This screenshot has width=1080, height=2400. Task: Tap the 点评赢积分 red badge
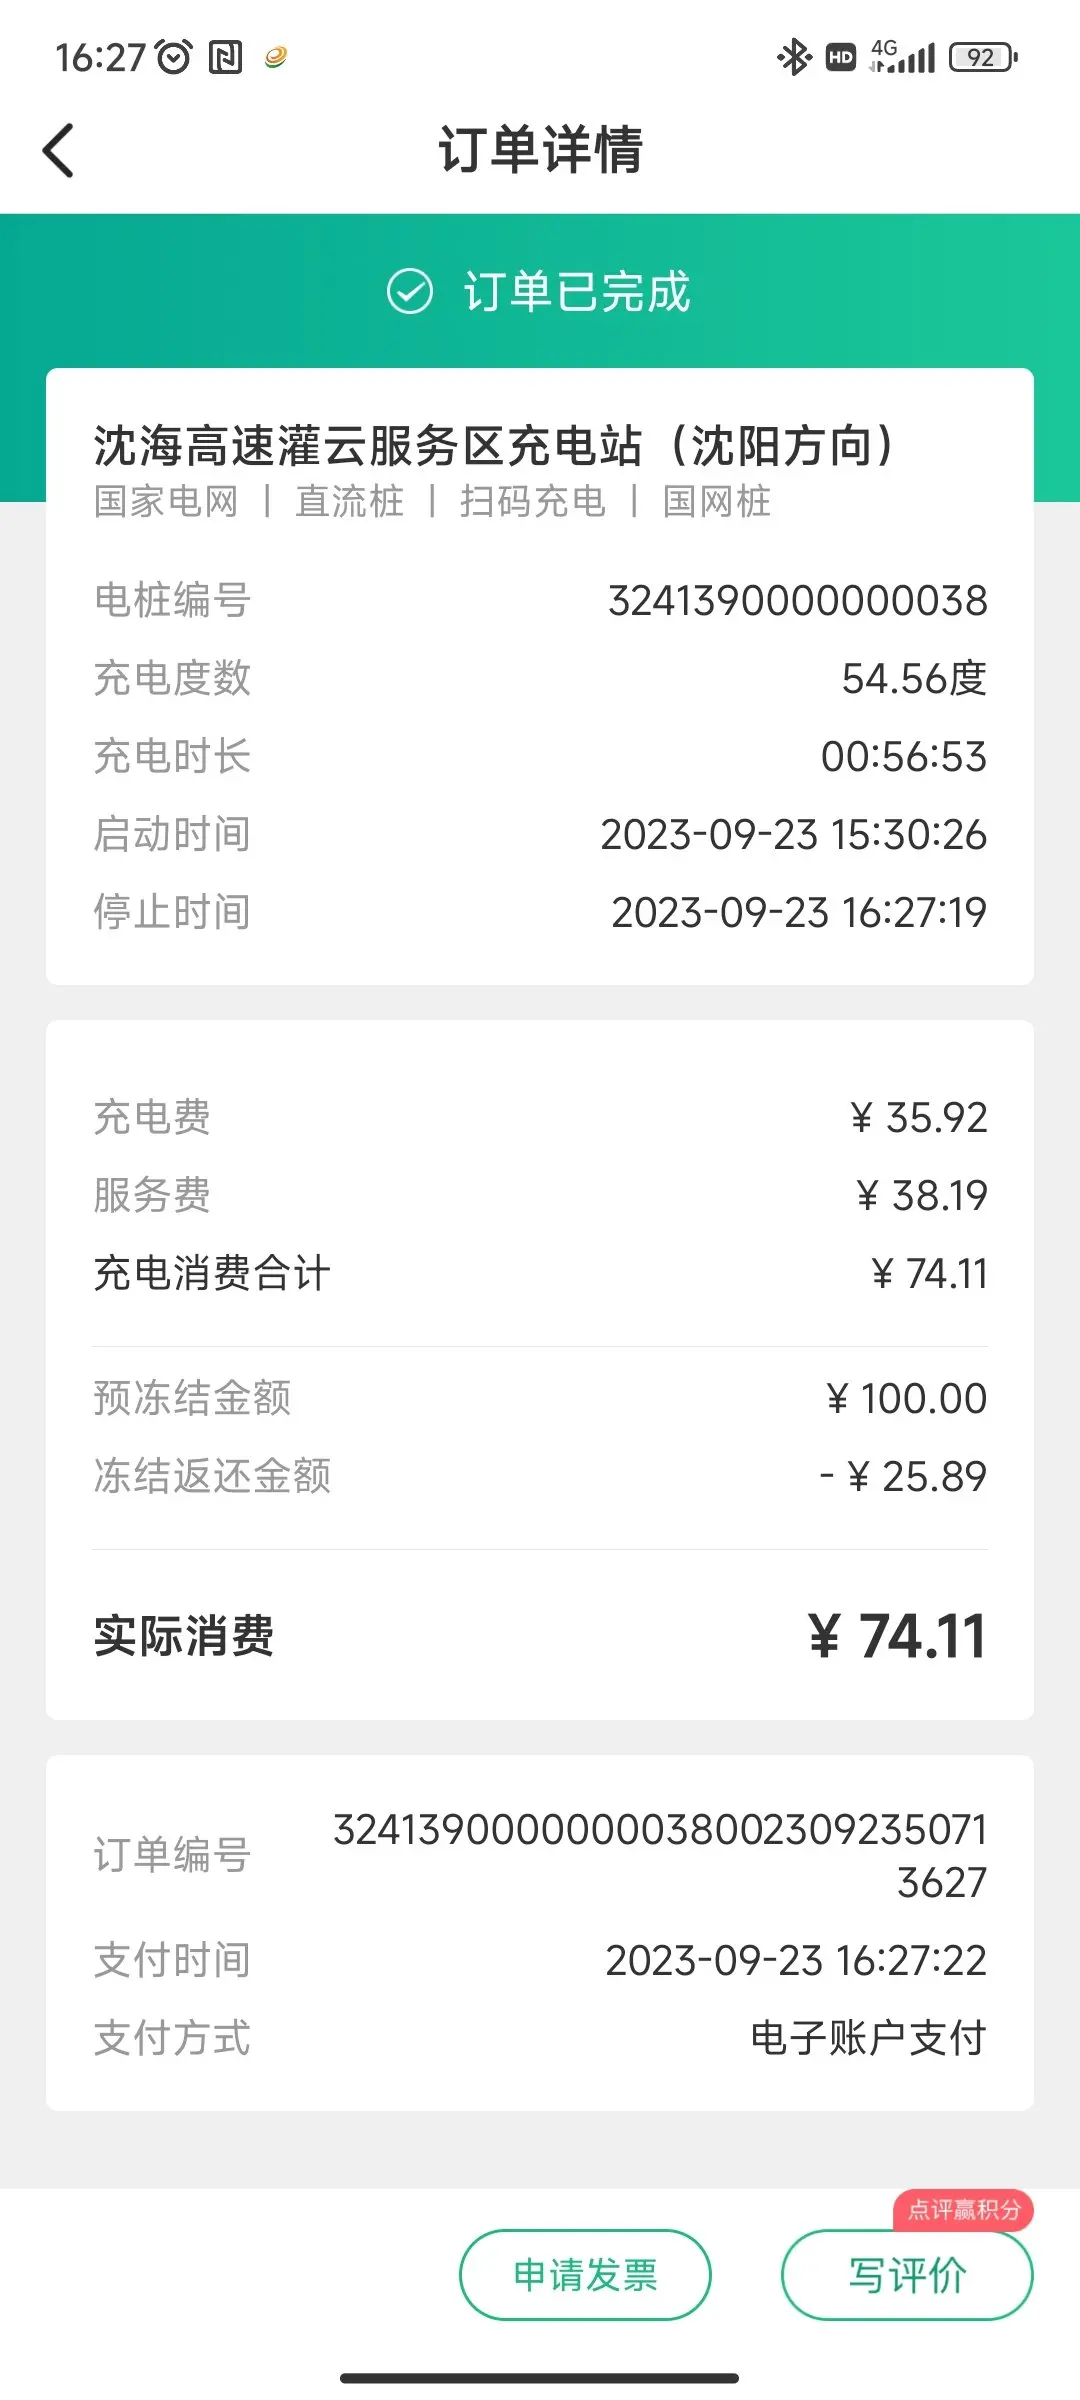pos(963,2209)
